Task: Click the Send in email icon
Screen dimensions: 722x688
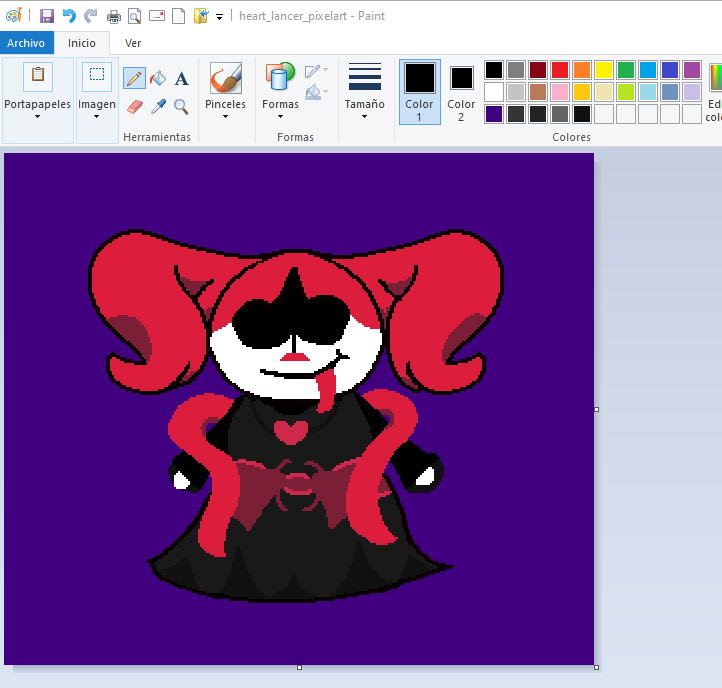Action: point(157,16)
